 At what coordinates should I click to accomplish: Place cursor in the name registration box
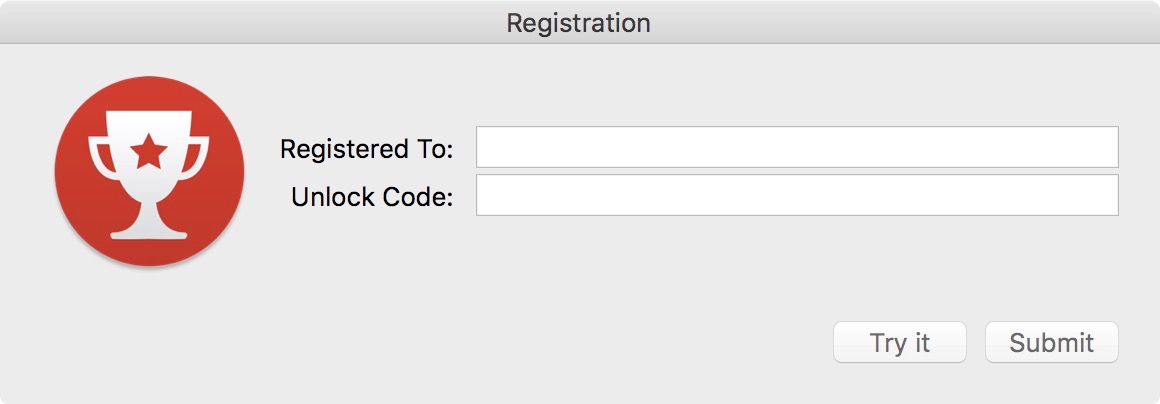796,147
